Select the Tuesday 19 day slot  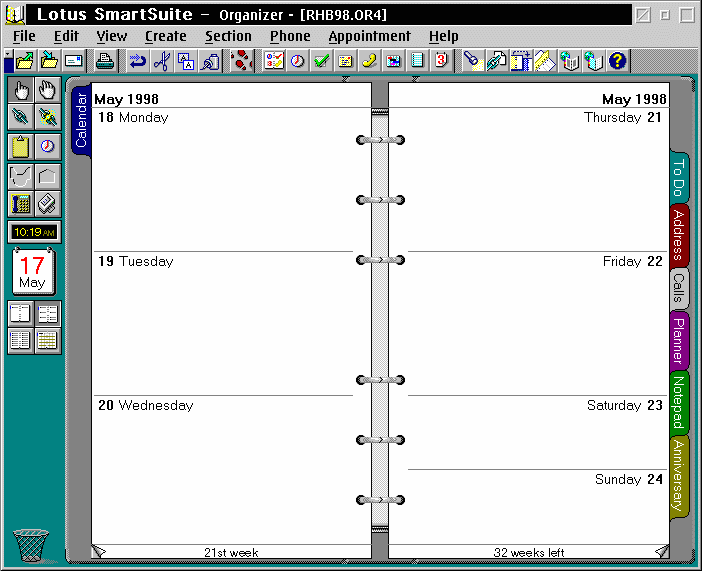pyautogui.click(x=222, y=320)
